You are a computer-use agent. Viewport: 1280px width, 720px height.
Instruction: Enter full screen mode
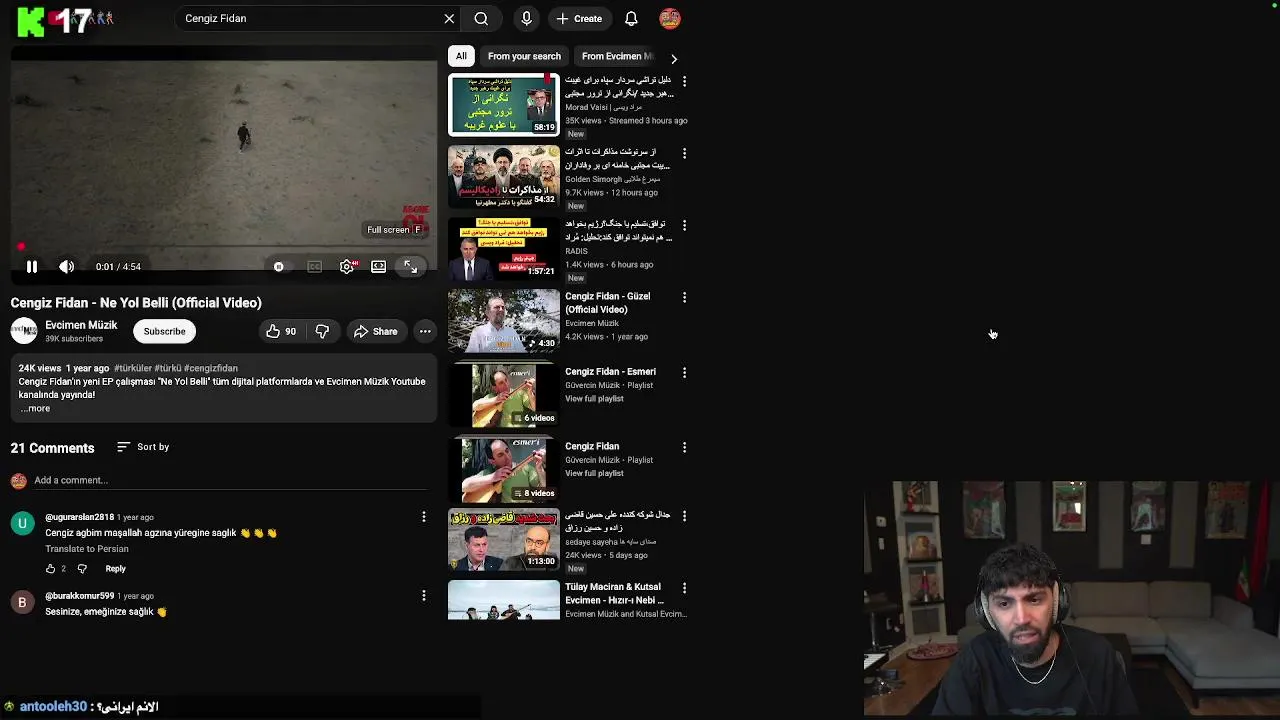[x=410, y=267]
